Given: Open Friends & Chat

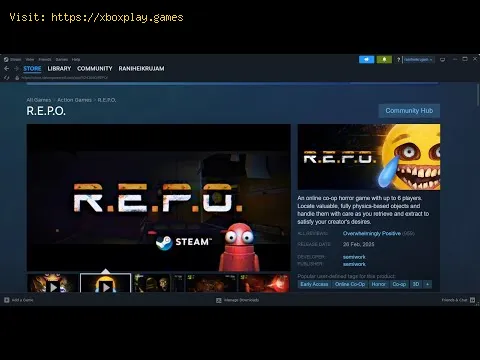Looking at the screenshot, I should [455, 300].
